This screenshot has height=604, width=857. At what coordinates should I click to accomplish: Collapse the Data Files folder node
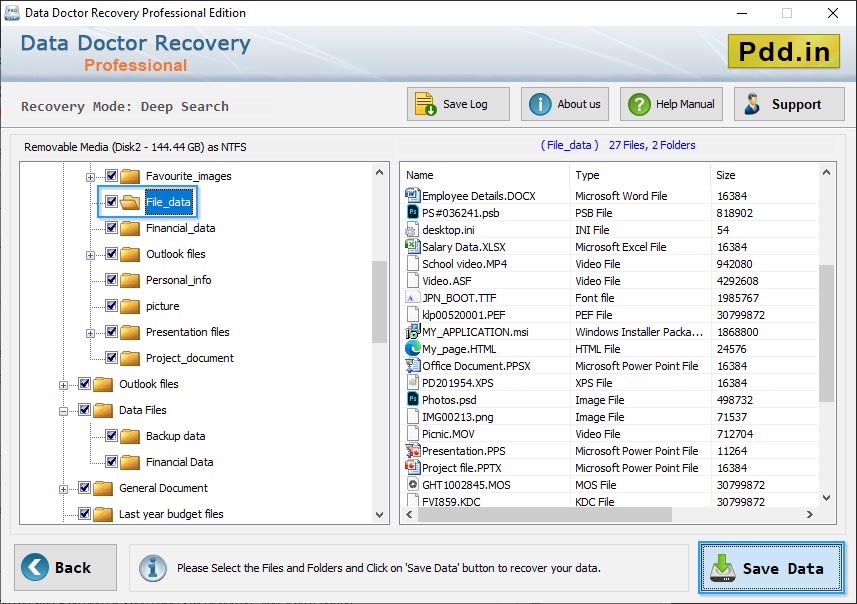click(x=63, y=411)
